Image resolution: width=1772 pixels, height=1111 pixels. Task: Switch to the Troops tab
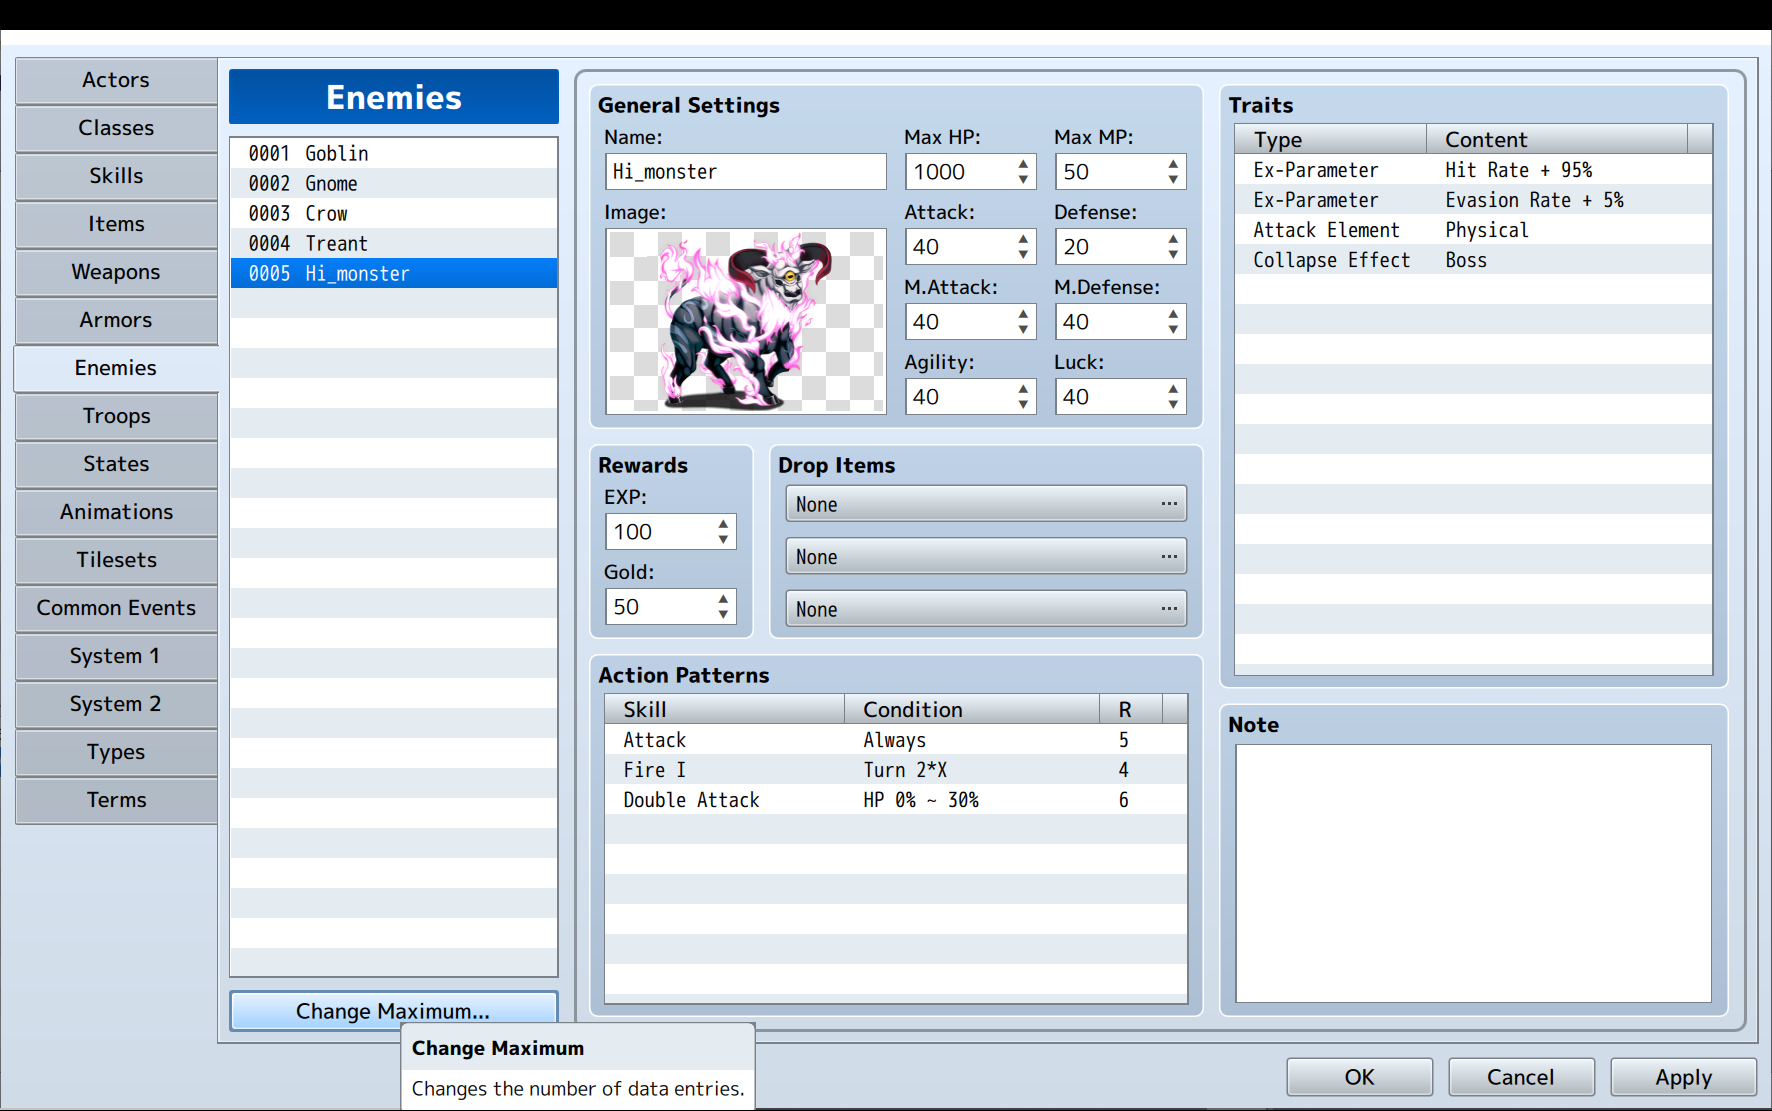click(x=116, y=416)
